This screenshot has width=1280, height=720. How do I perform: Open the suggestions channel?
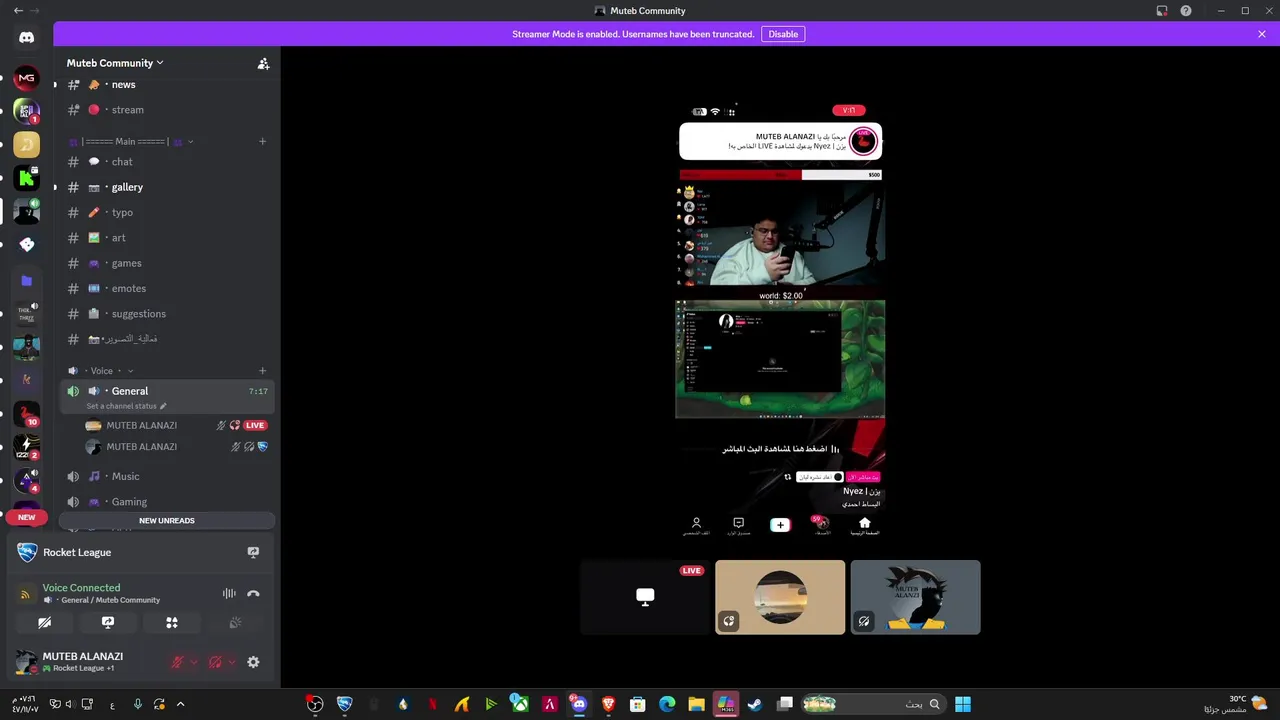pos(165,314)
